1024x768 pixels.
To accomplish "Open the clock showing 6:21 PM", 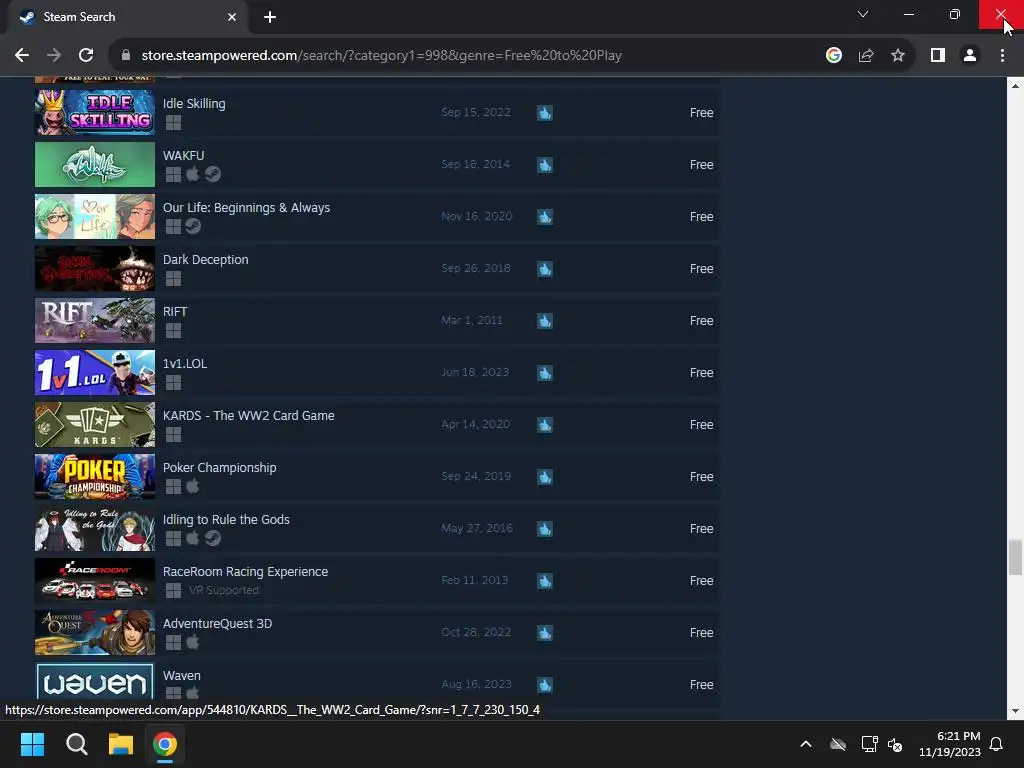I will tap(950, 744).
